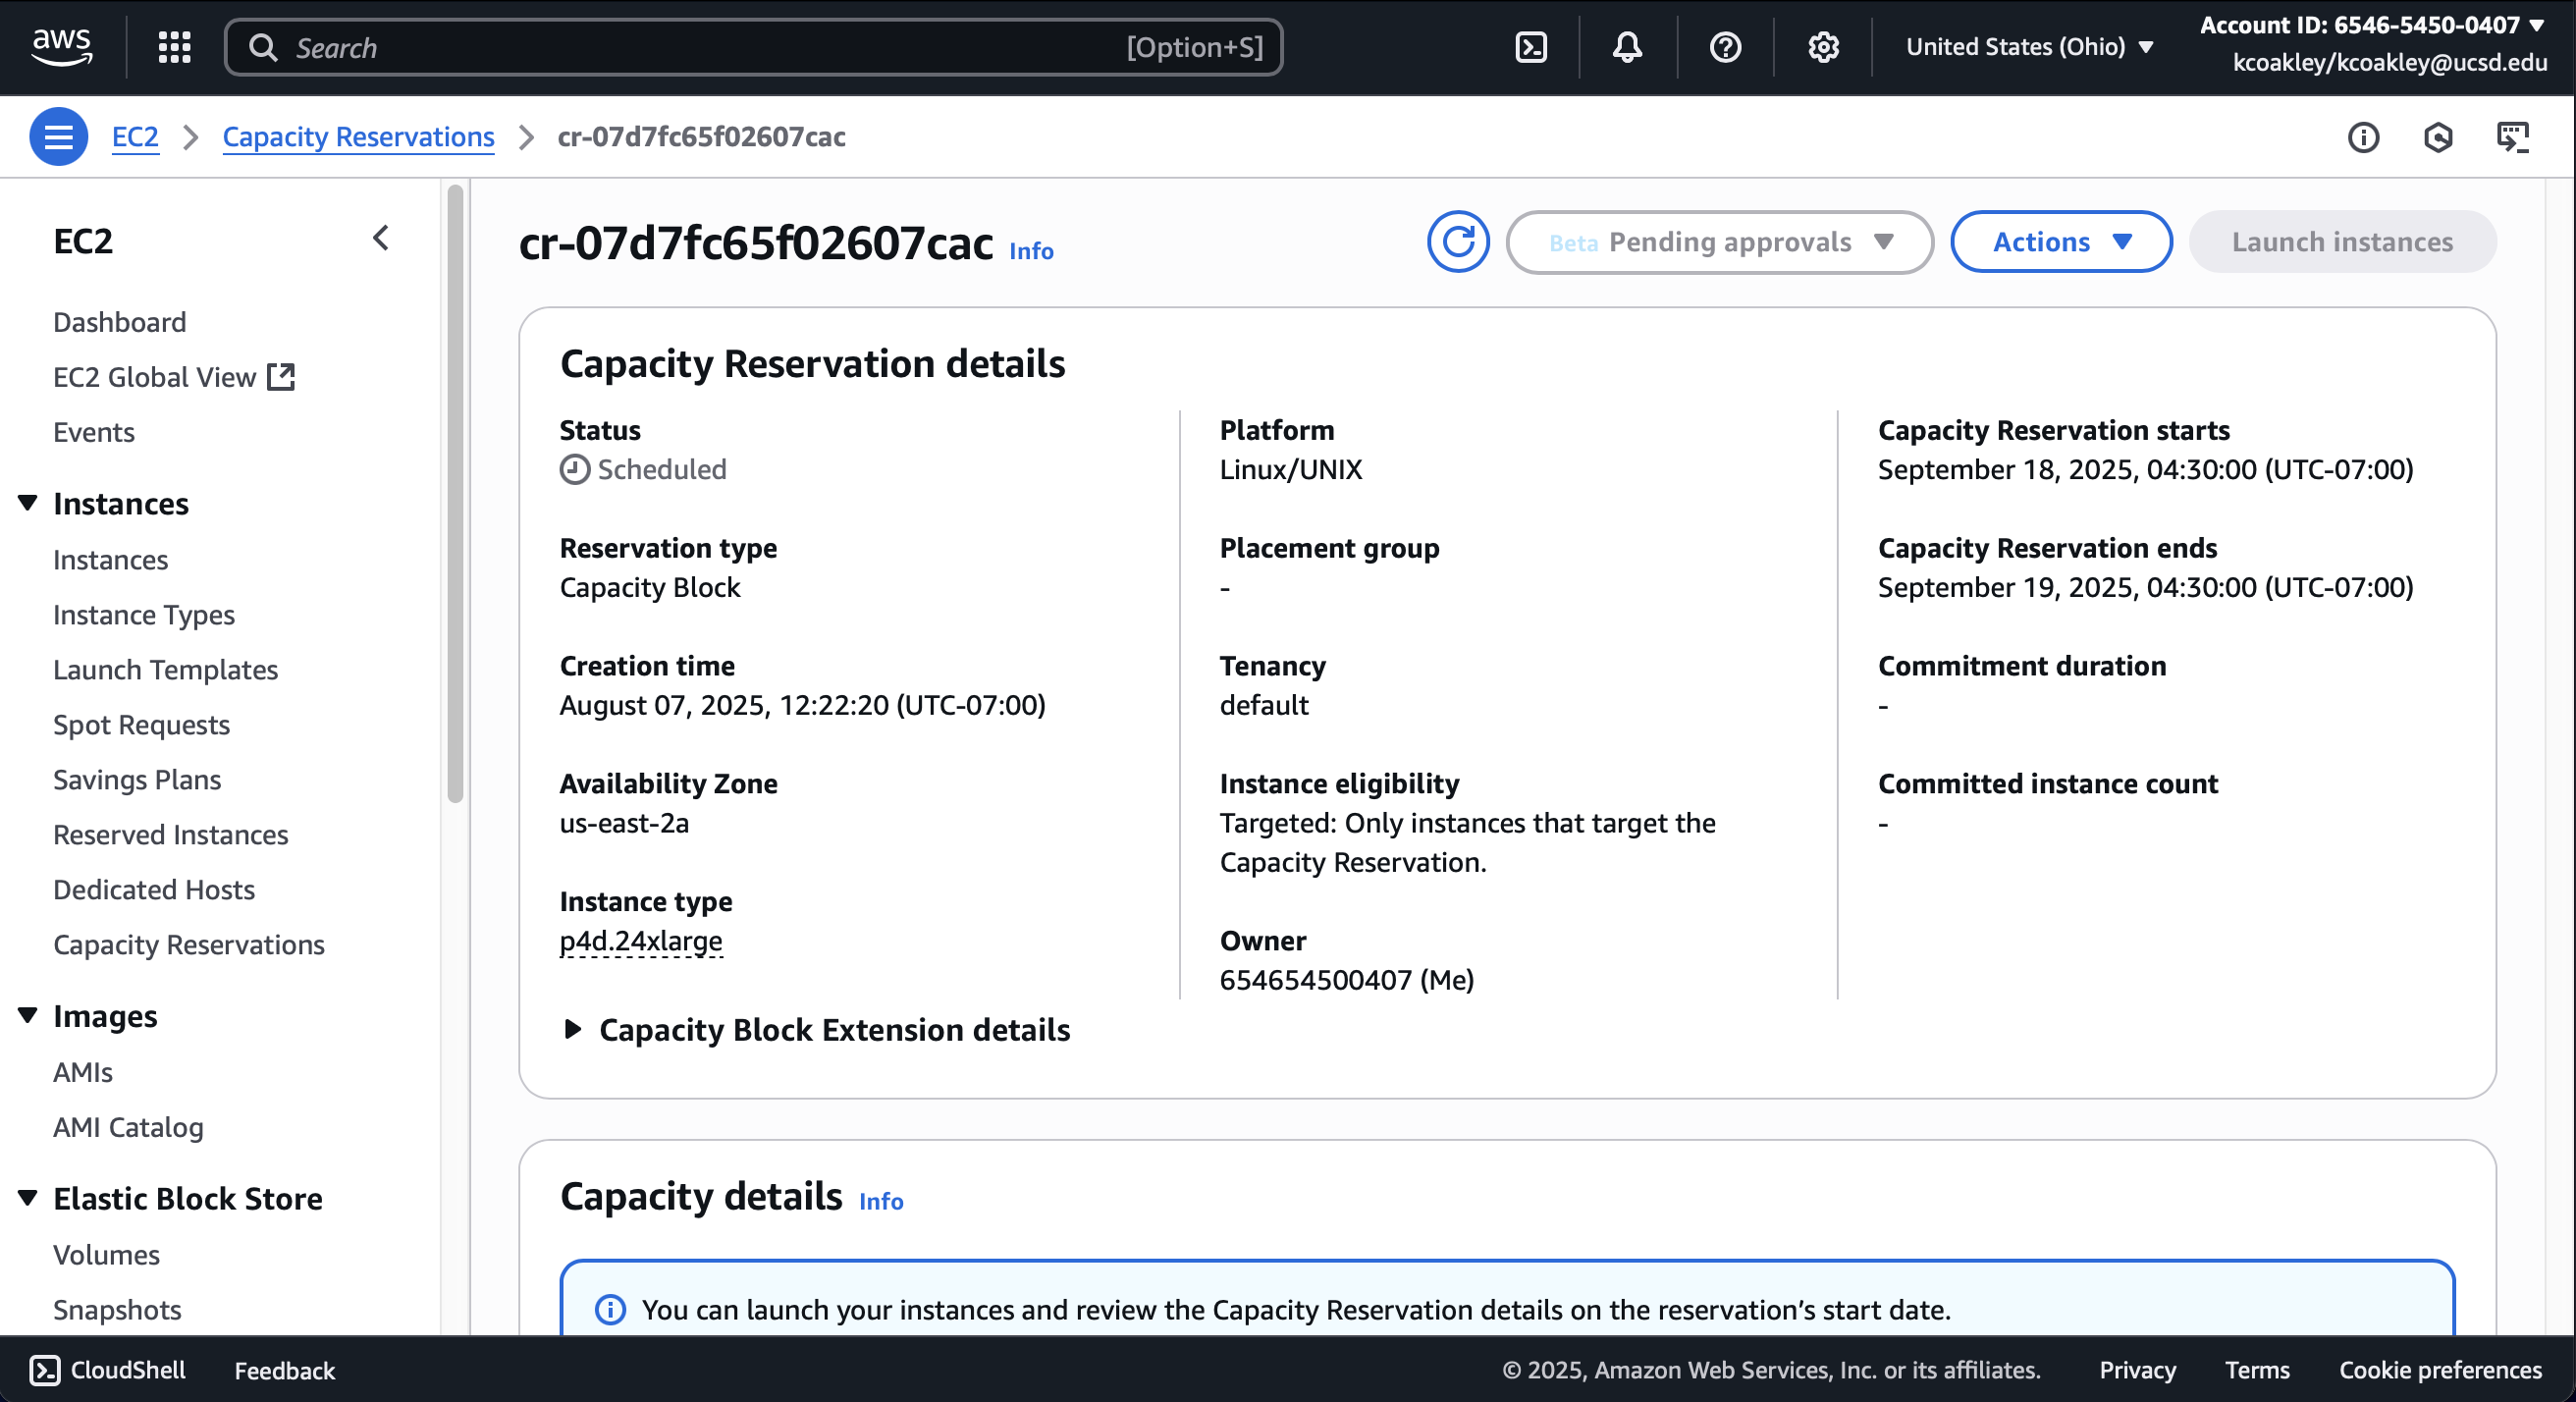
Task: Go to Launch Templates in sidebar
Action: pyautogui.click(x=165, y=669)
